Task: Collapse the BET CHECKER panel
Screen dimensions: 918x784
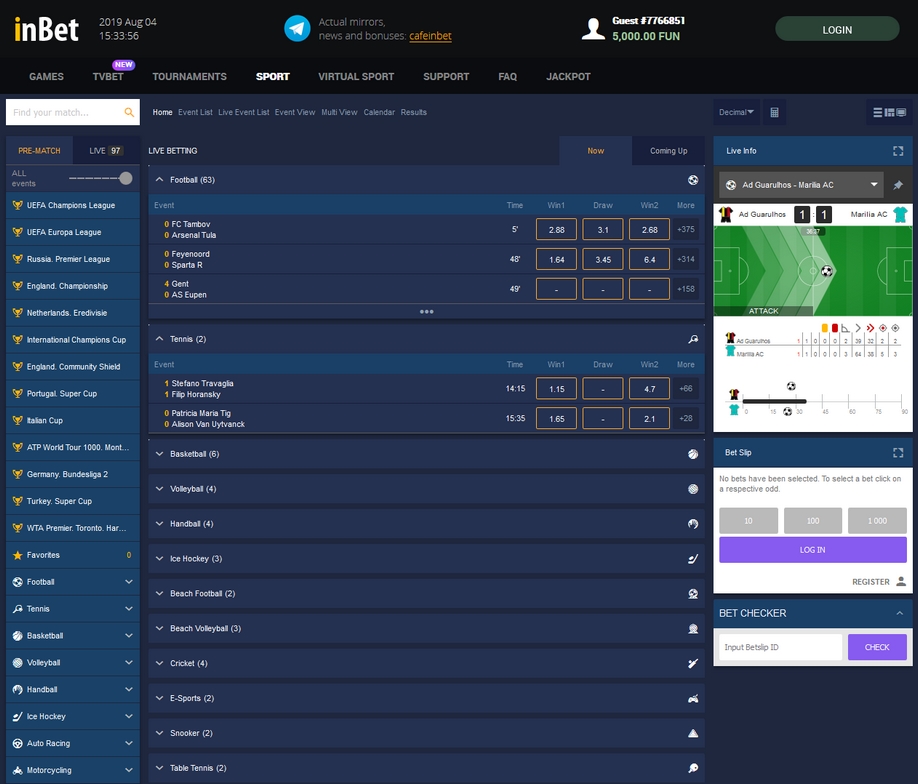Action: [899, 613]
